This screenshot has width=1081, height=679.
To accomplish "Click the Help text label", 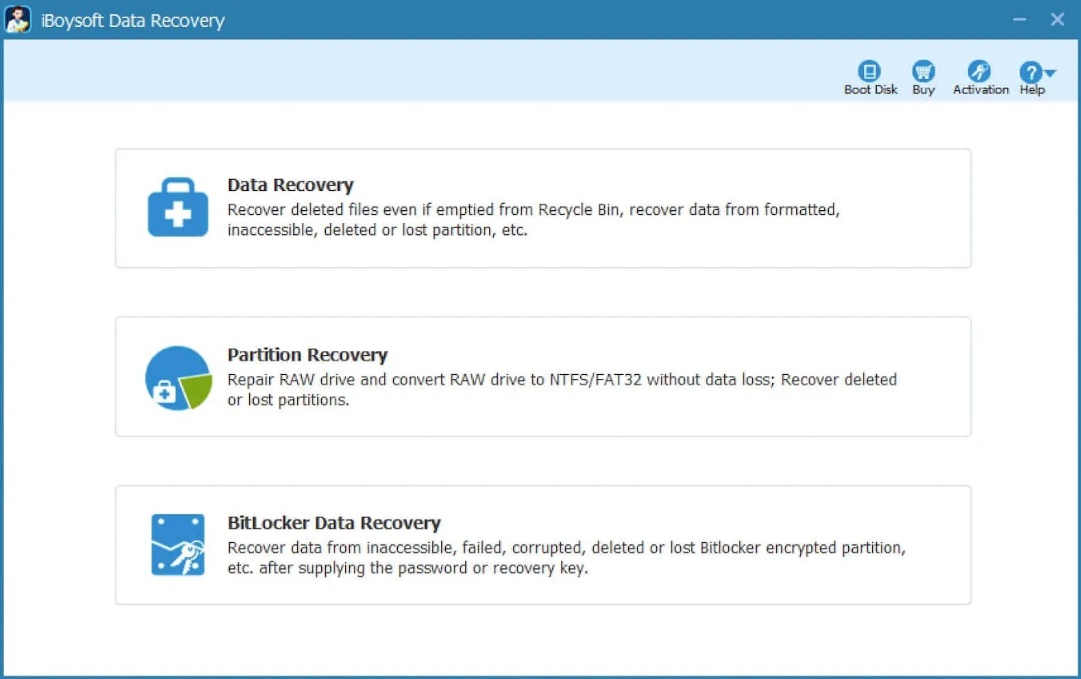I will pos(1032,90).
